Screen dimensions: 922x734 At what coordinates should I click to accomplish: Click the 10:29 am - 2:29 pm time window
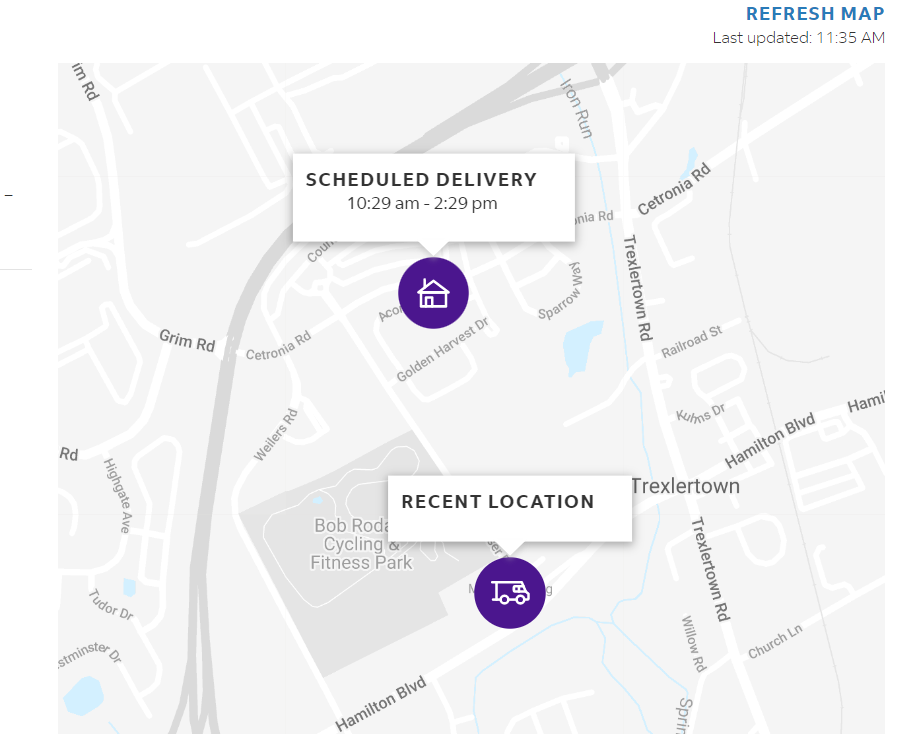tap(422, 203)
